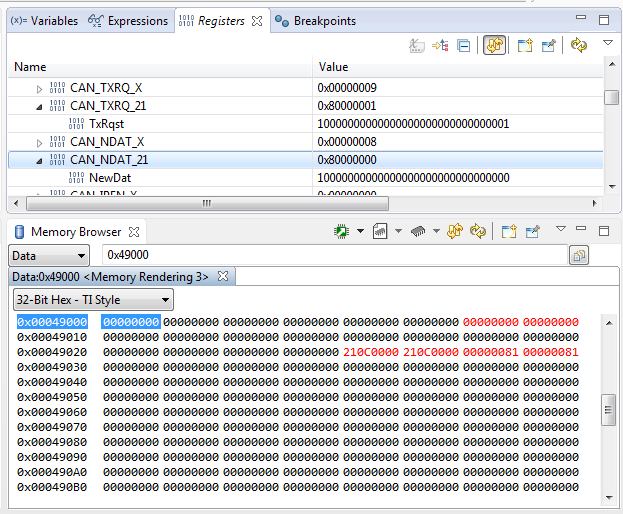Screen dimensions: 623x514
Task: Switch to the Variables tab
Action: (x=44, y=21)
